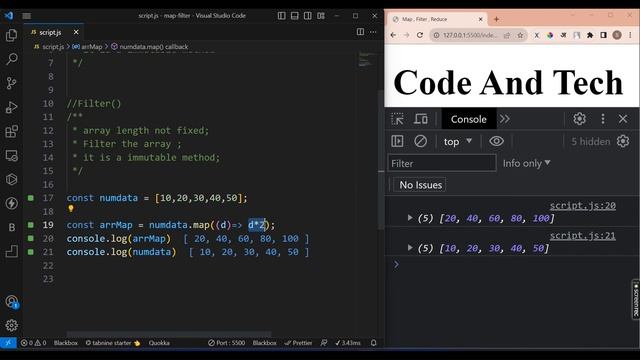
Task: Open browser Extensions puzzle icon
Action: (x=590, y=35)
